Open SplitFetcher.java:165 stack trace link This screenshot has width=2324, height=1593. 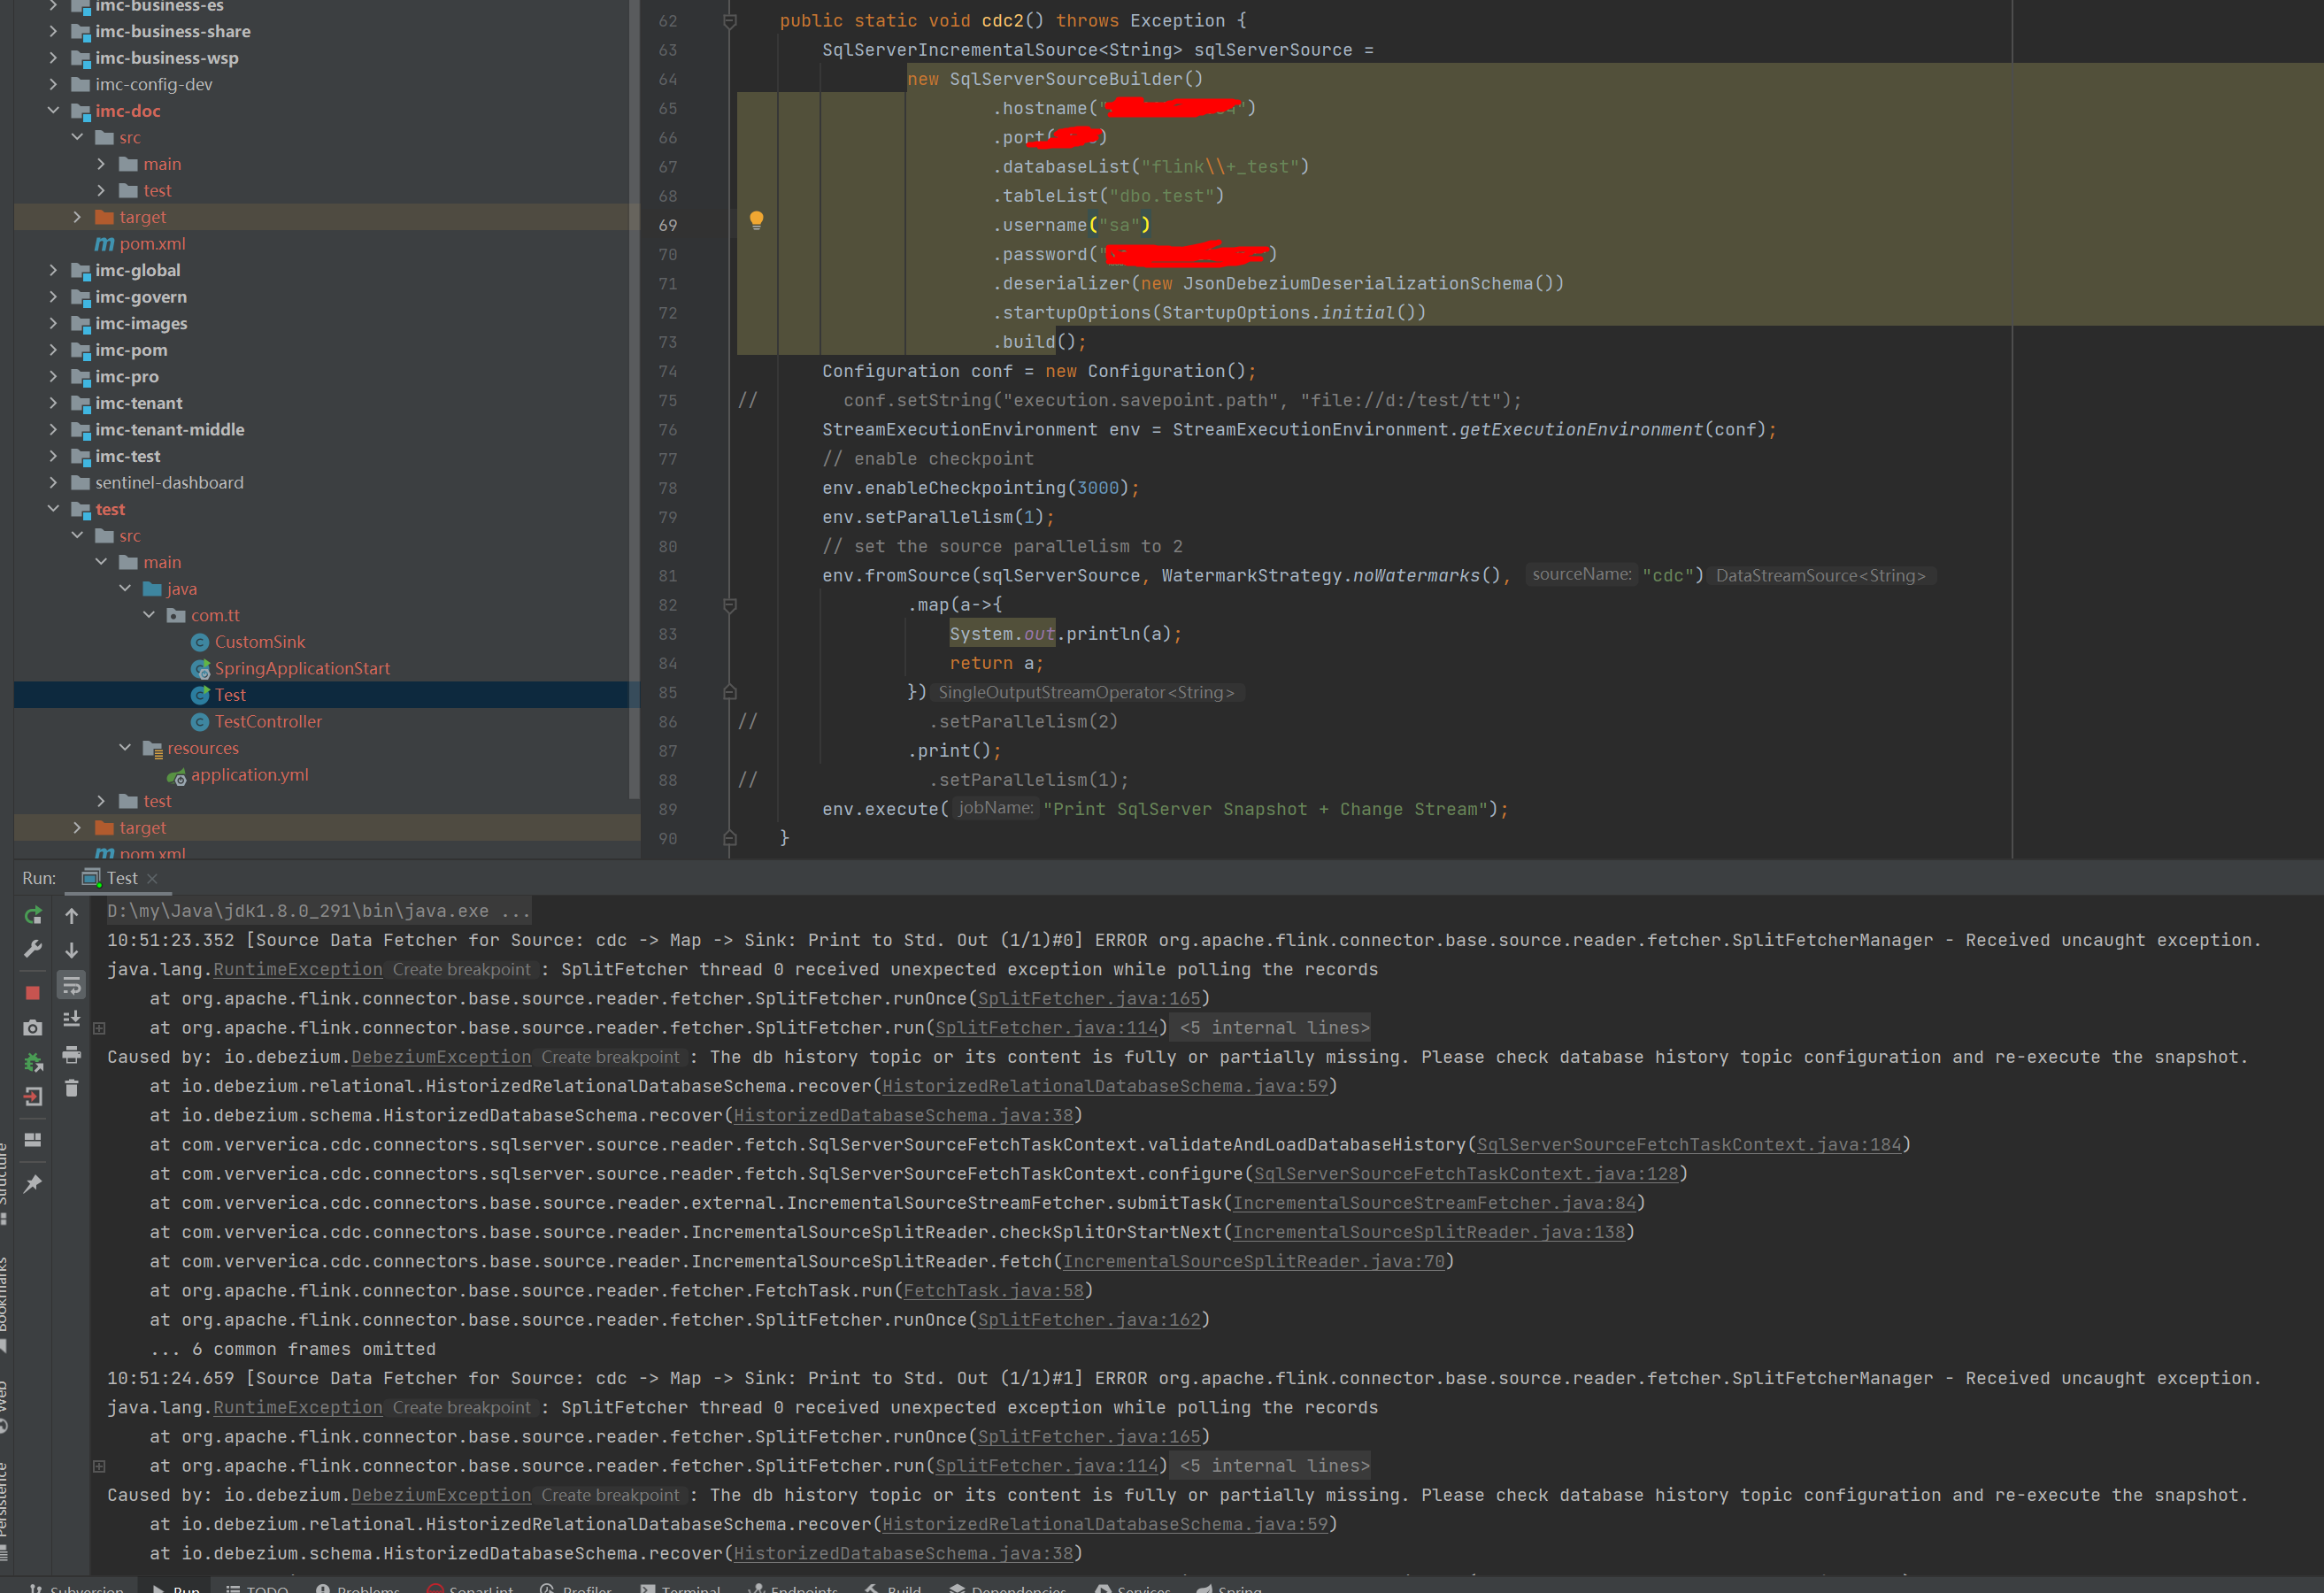(1088, 998)
